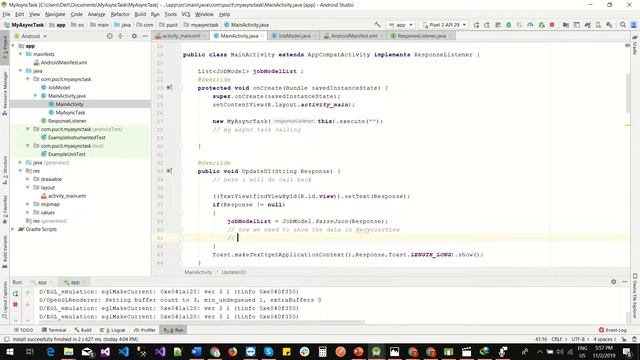Click Attach Debugger to Android Process icon

541,25
